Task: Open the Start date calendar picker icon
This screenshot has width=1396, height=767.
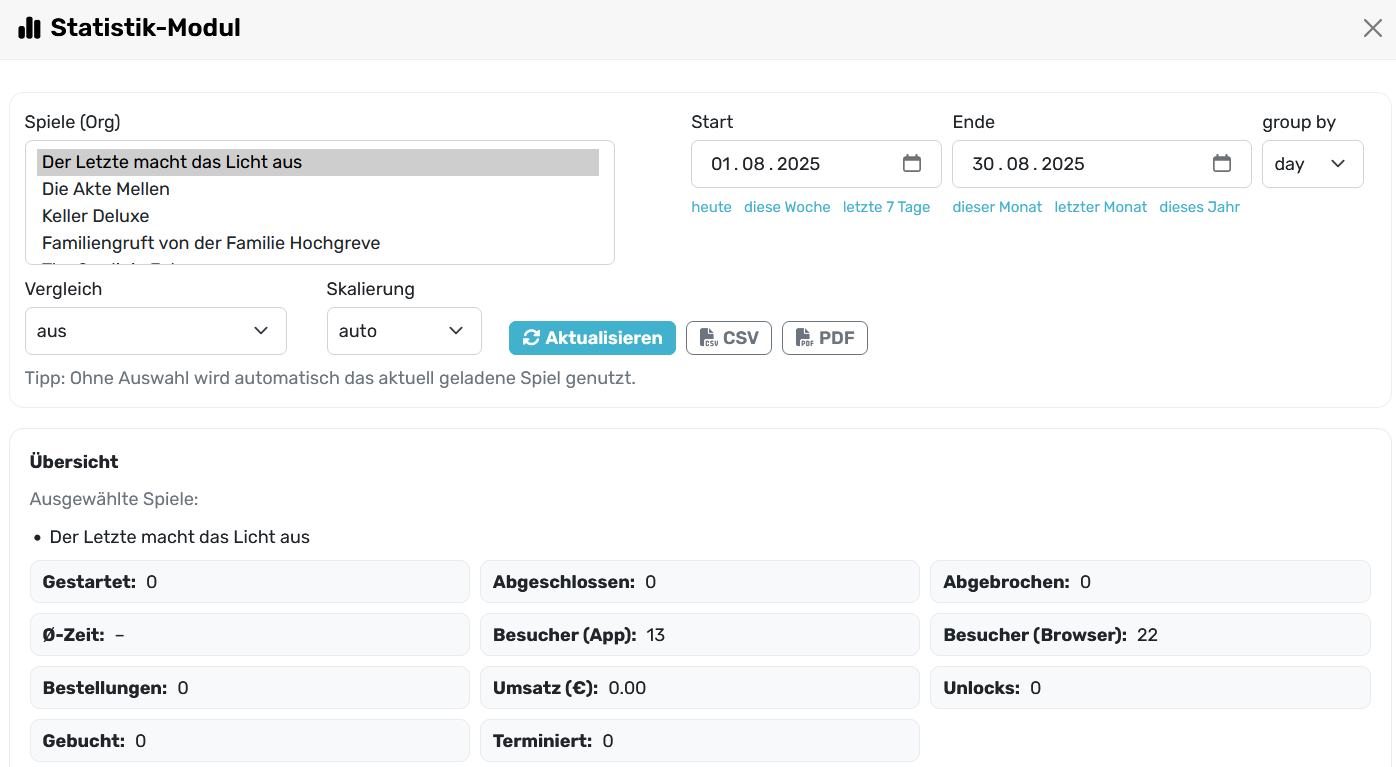Action: (911, 163)
